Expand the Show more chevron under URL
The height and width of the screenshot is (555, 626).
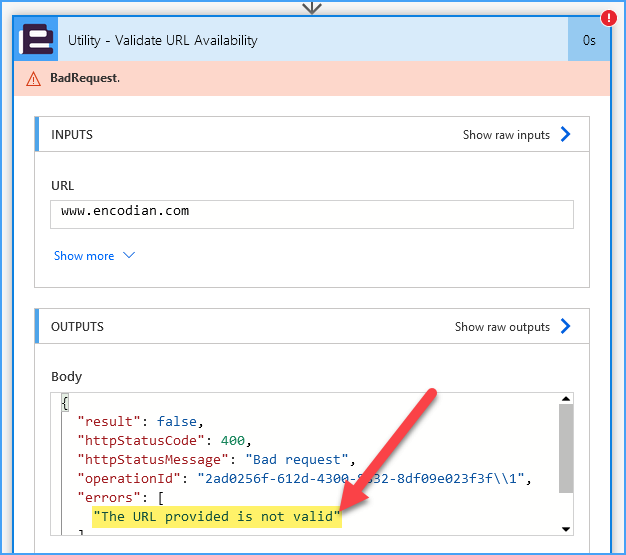[x=128, y=256]
